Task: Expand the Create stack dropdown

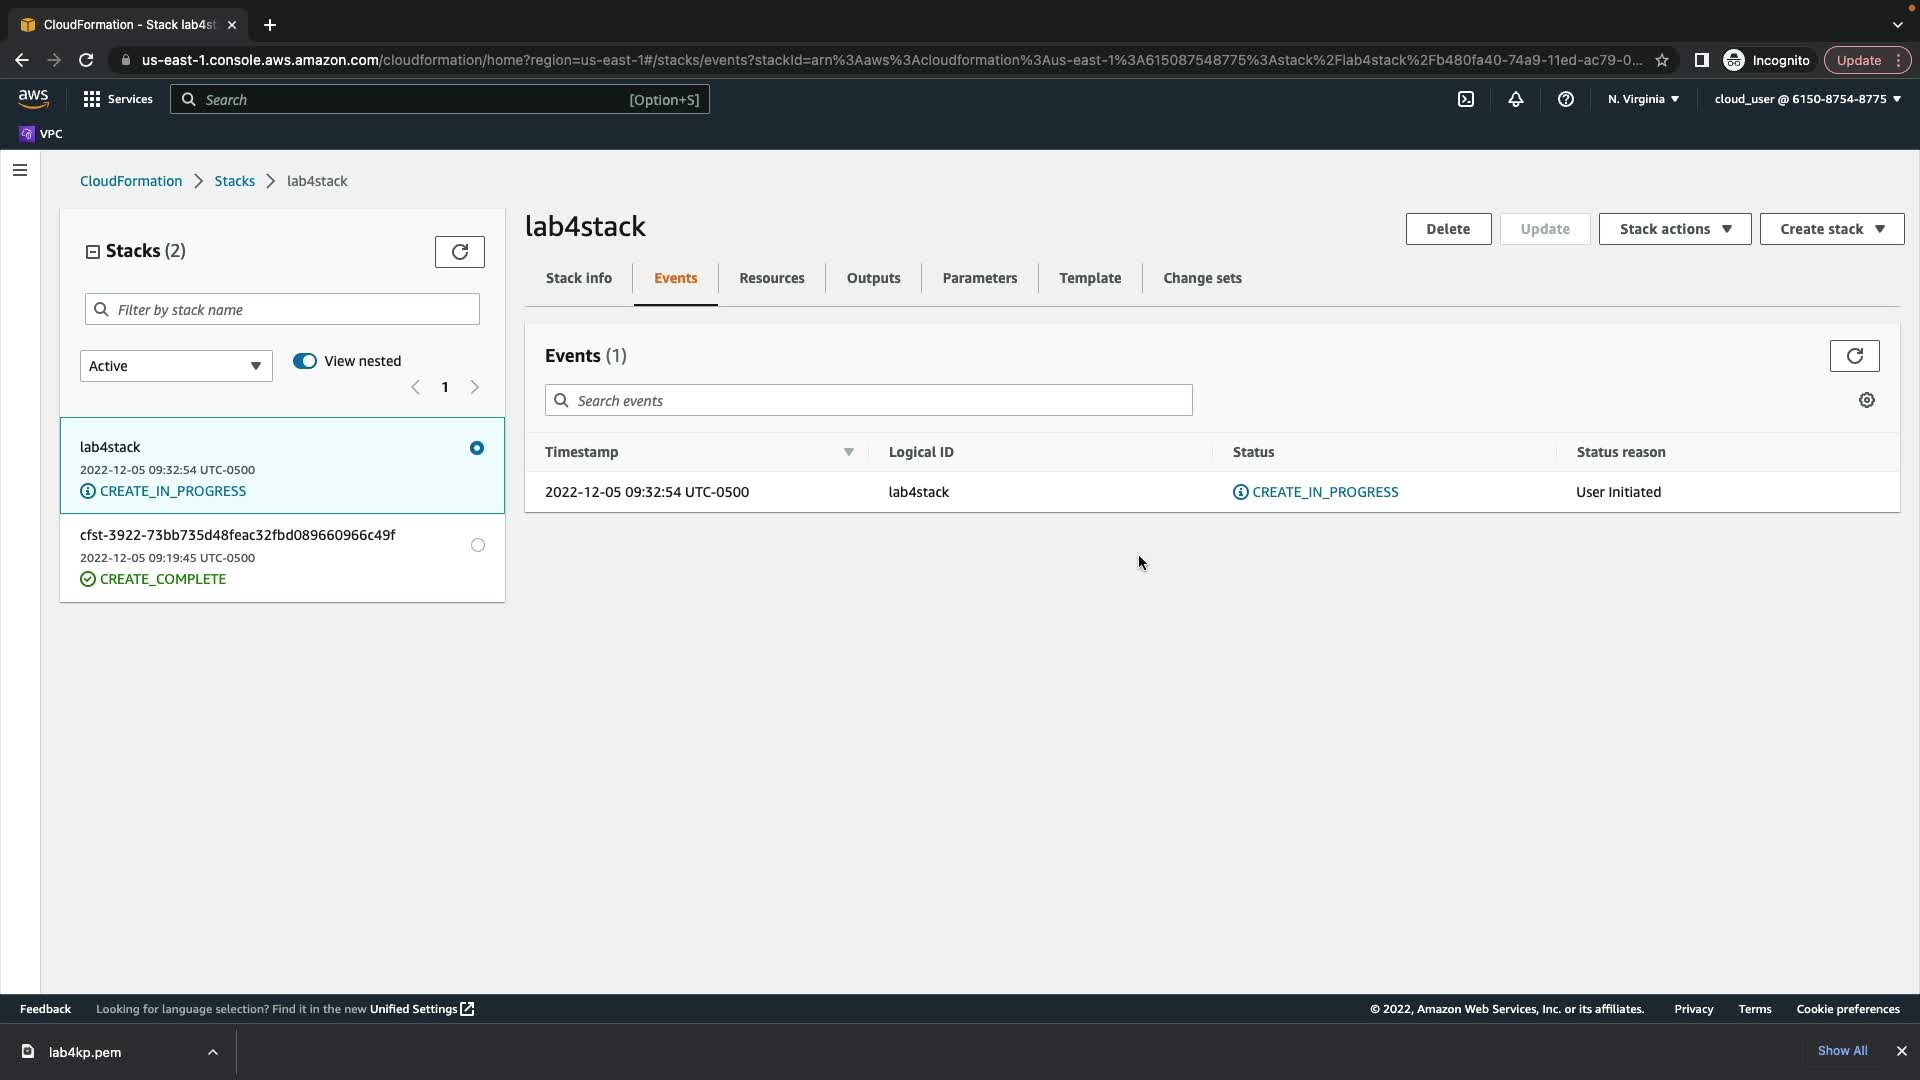Action: [x=1831, y=229]
